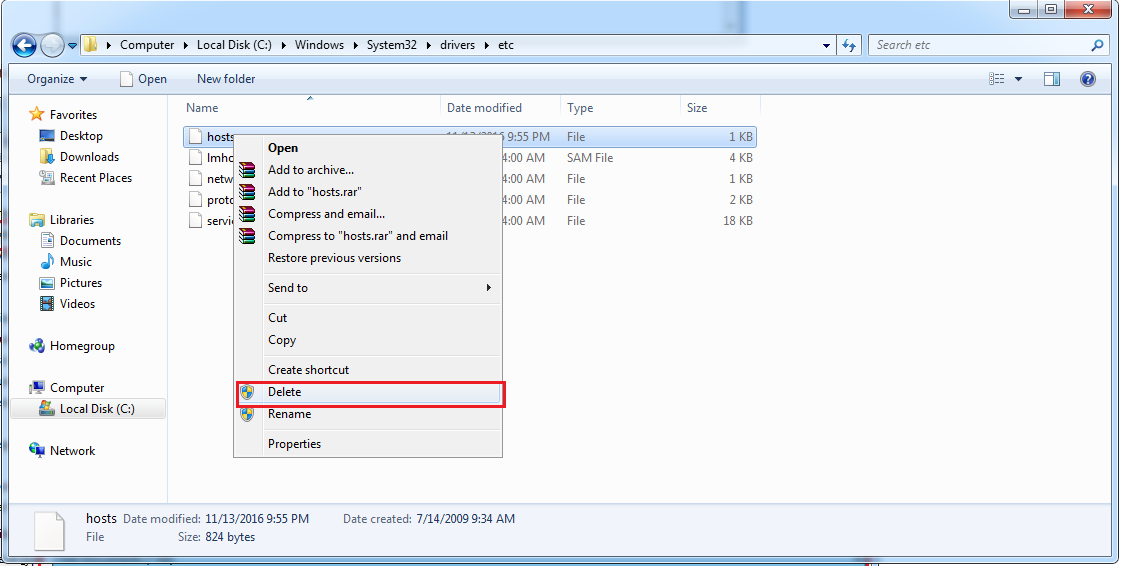Viewport: 1122px width, 566px height.
Task: Click the Network icon in navigation pane
Action: click(37, 451)
